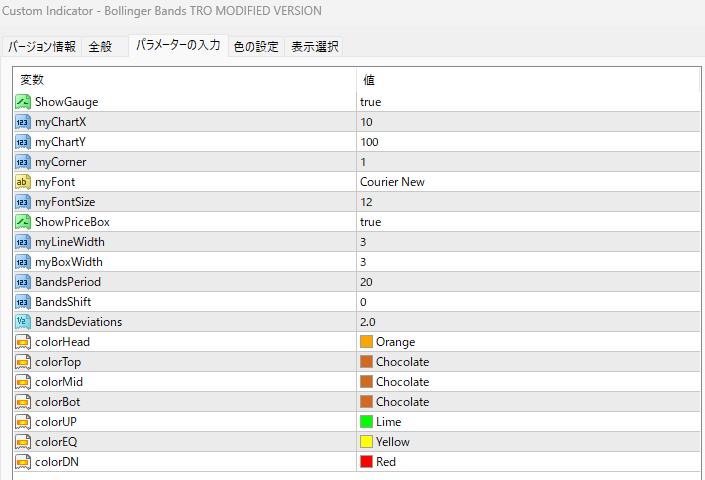Edit the Courier New font value
The height and width of the screenshot is (480, 705).
(392, 182)
